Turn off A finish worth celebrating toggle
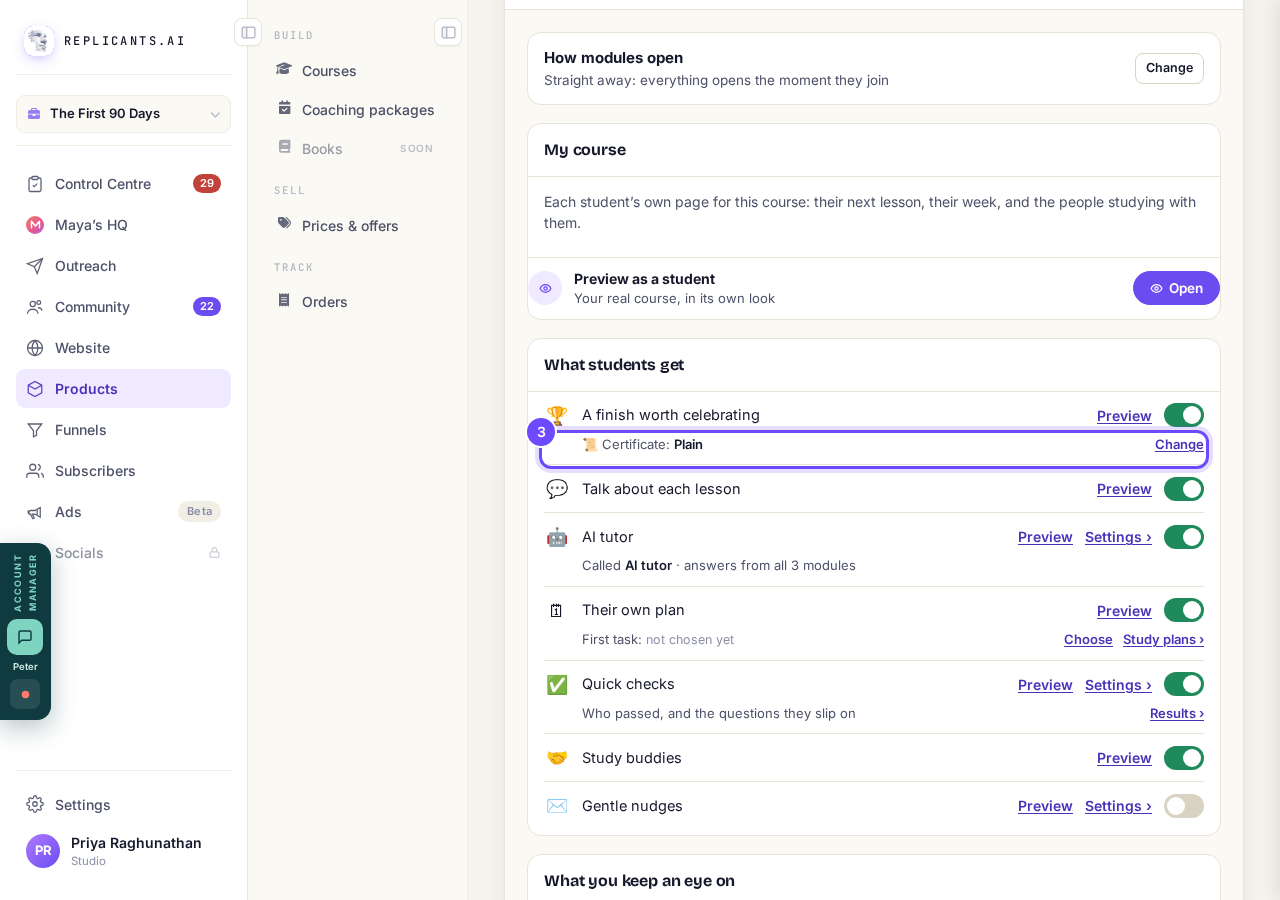Viewport: 1280px width, 900px height. (1184, 415)
